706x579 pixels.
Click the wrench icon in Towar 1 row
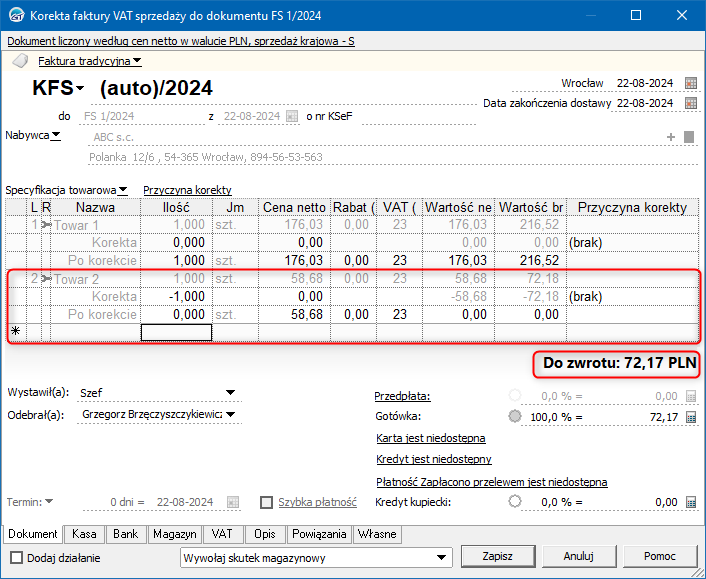click(x=46, y=225)
